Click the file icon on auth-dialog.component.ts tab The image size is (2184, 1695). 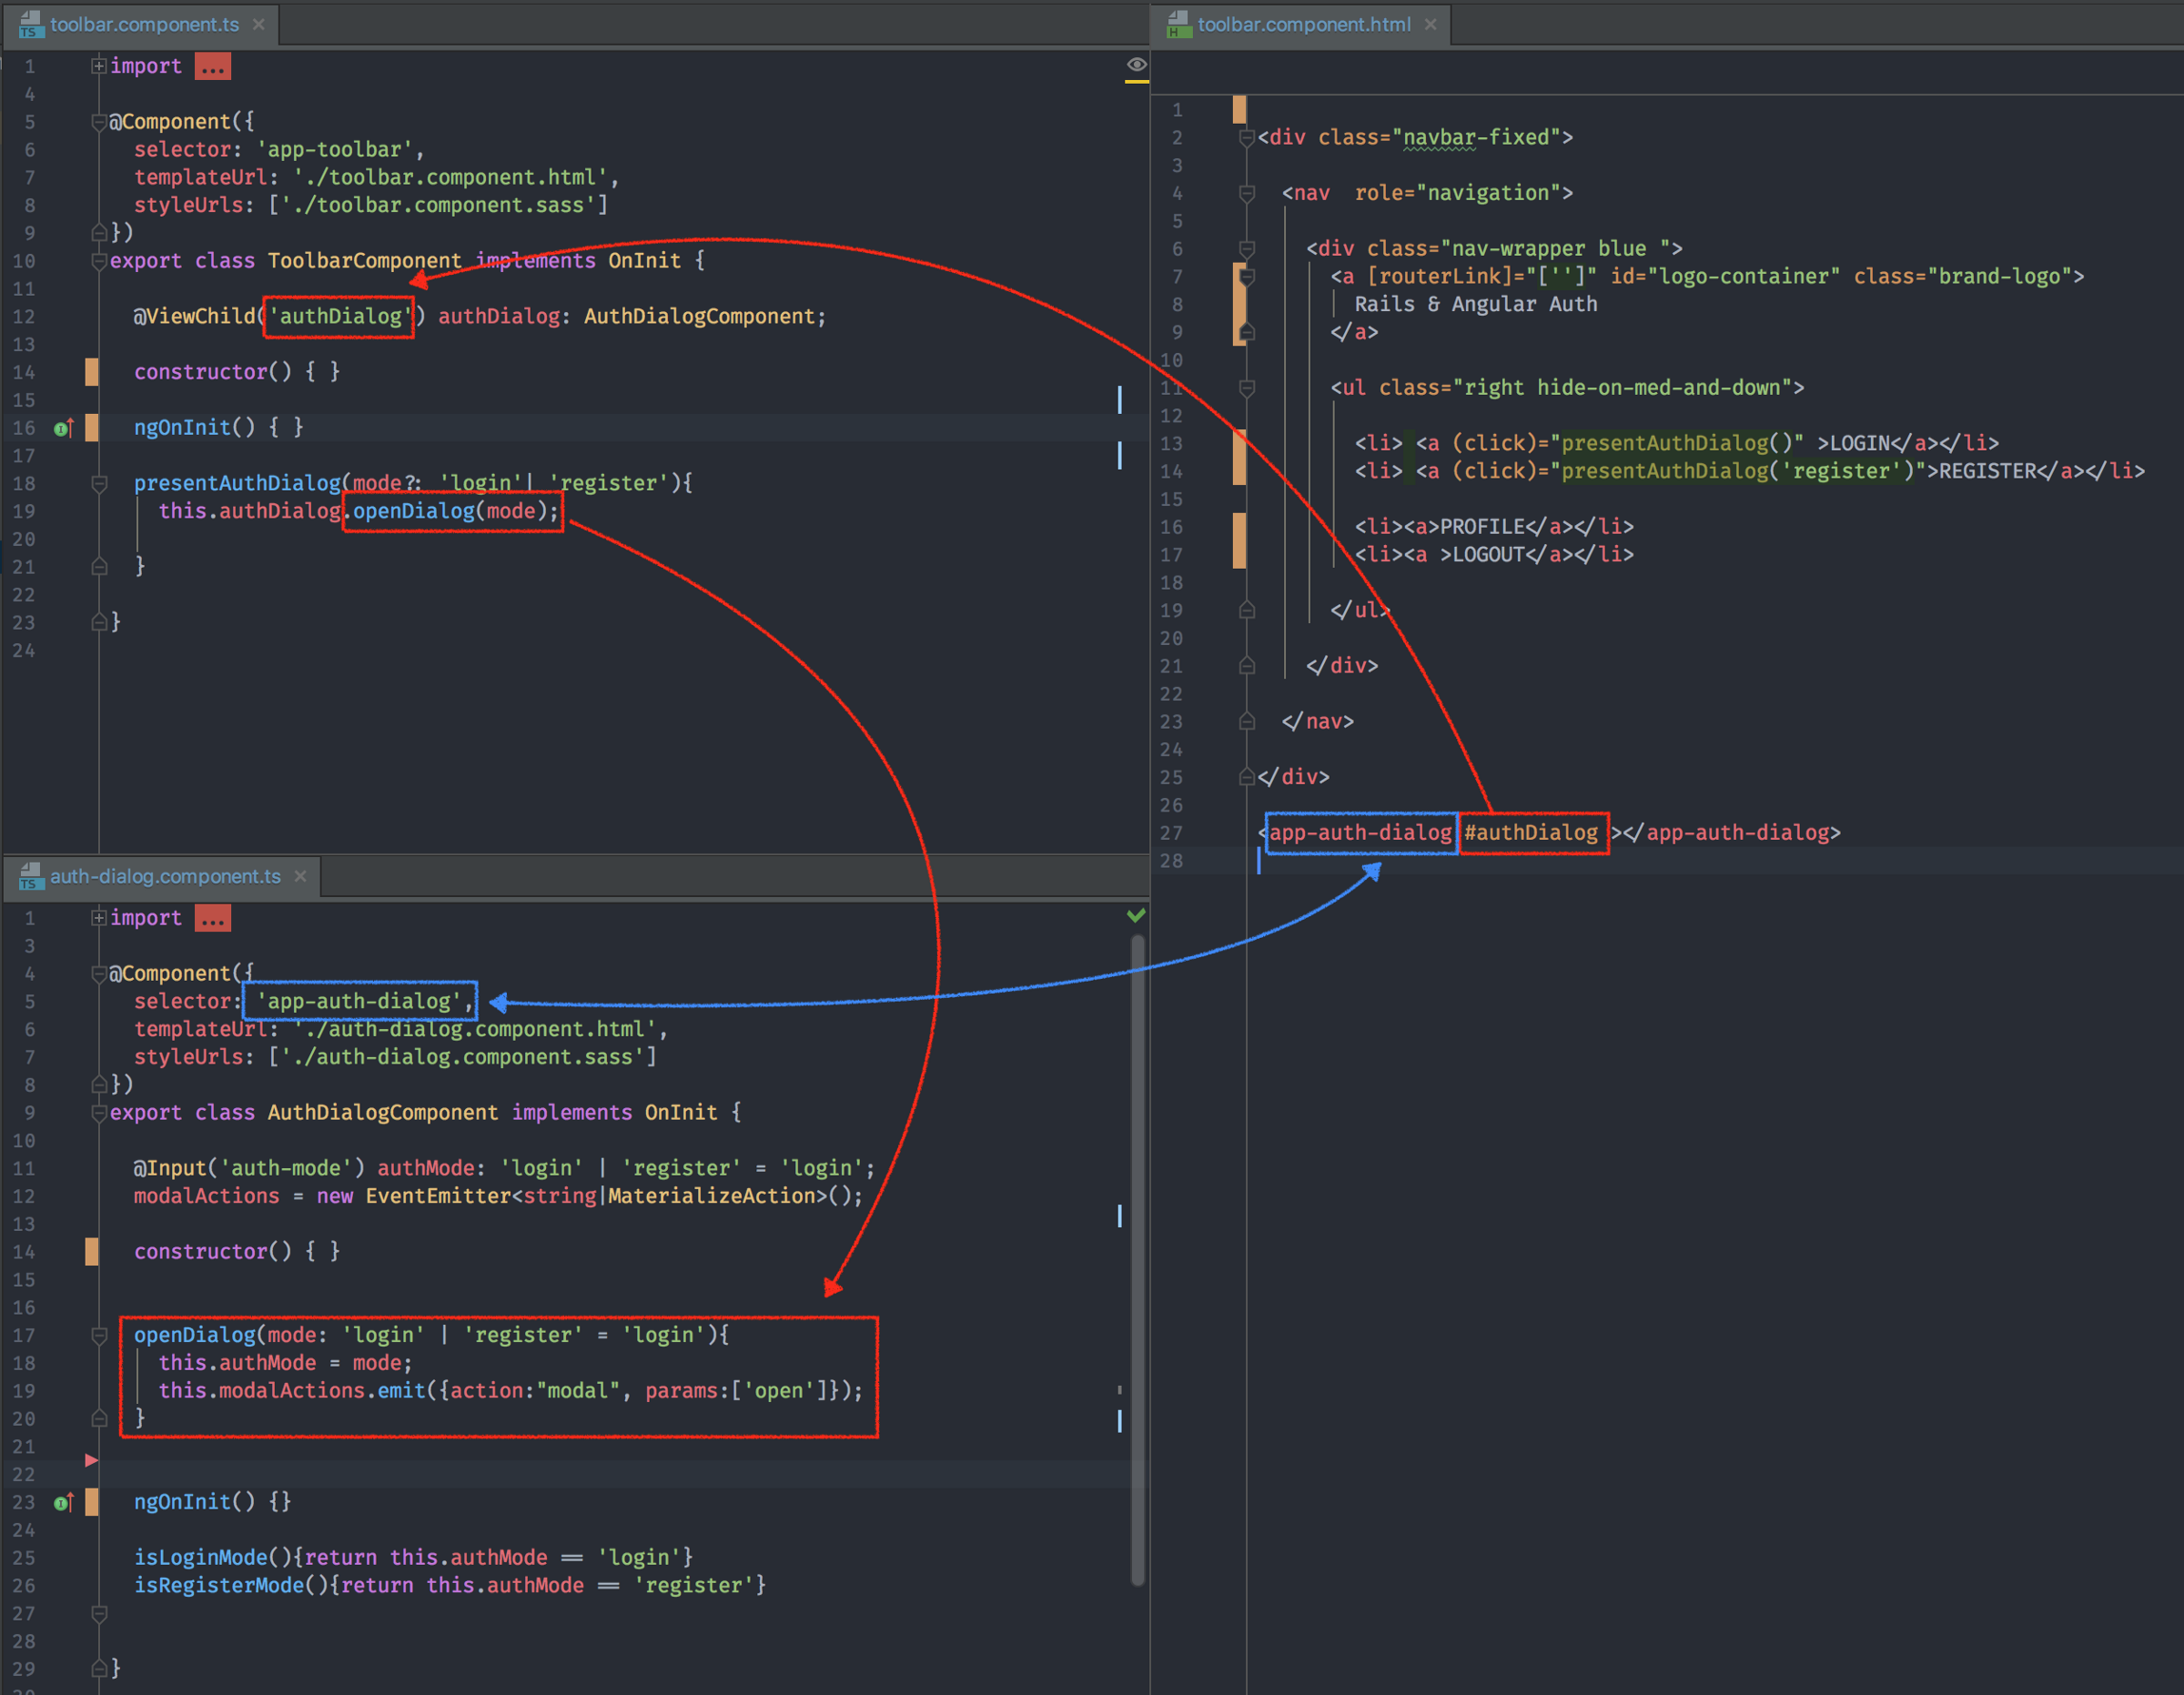point(30,876)
